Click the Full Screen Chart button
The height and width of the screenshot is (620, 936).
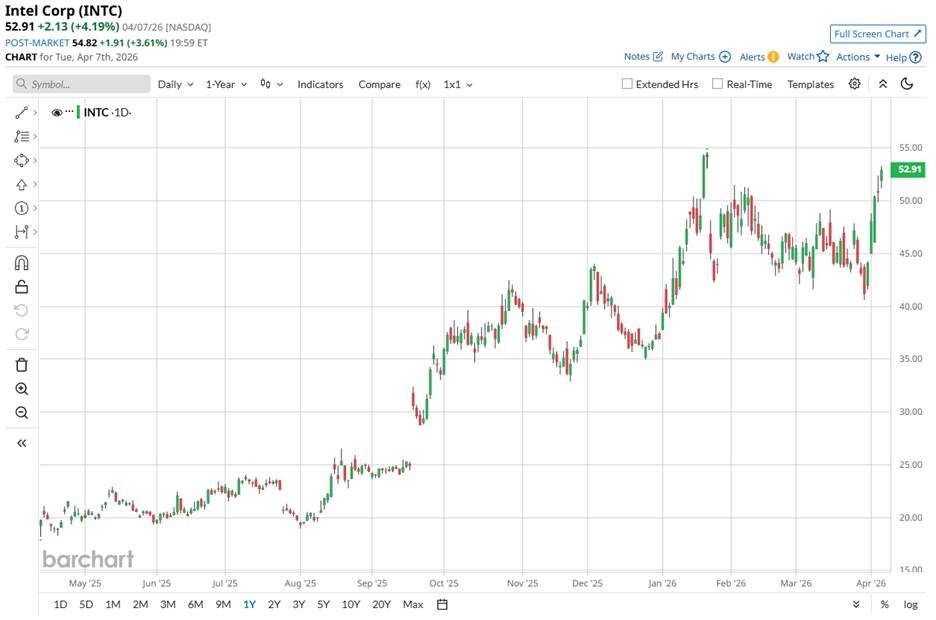tap(875, 34)
